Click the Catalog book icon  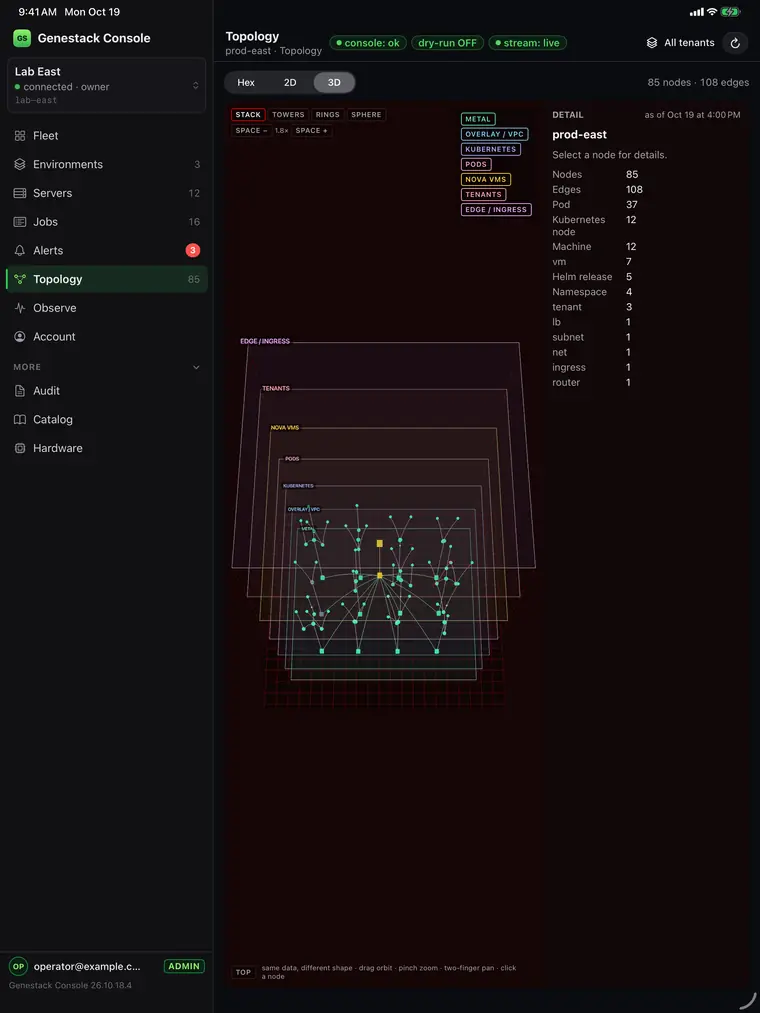tap(20, 419)
